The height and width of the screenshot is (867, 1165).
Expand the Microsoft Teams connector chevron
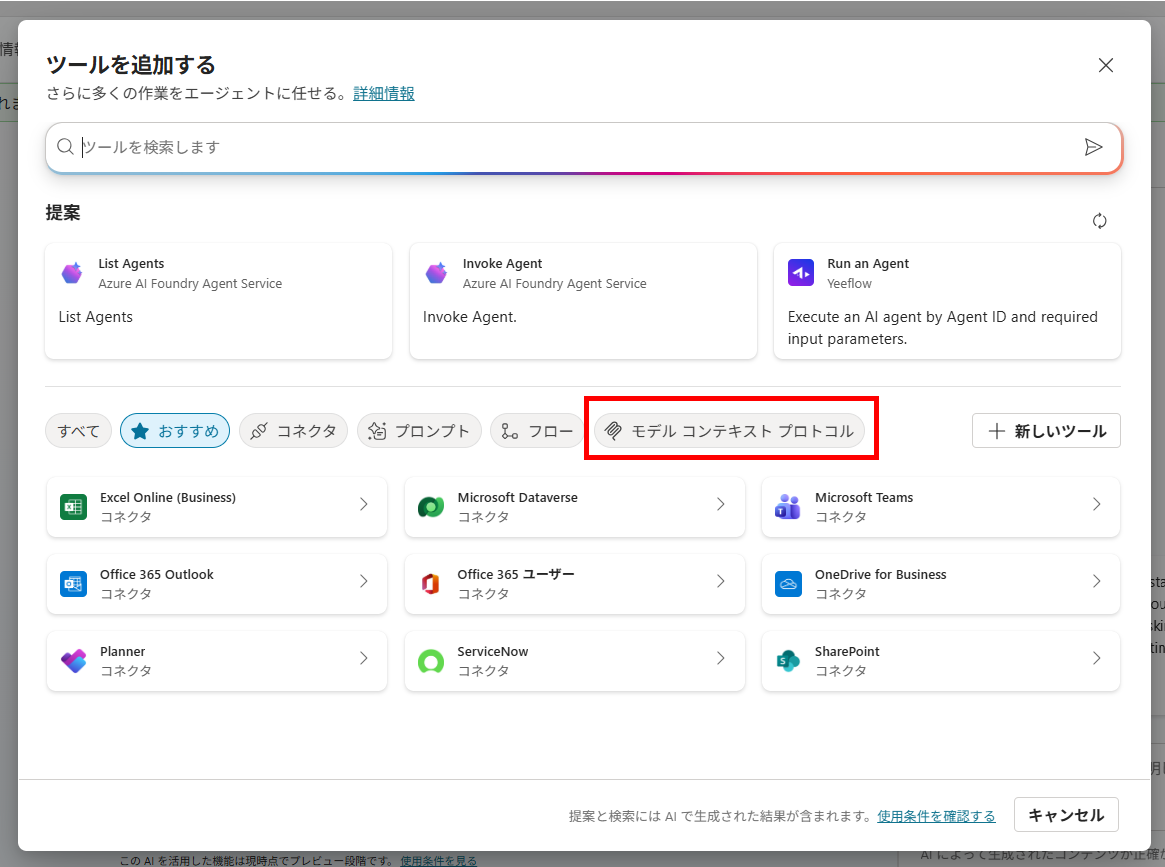click(x=1096, y=504)
